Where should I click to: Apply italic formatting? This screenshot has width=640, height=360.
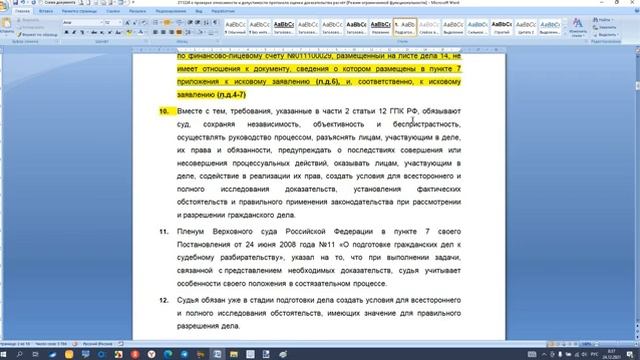pyautogui.click(x=74, y=32)
